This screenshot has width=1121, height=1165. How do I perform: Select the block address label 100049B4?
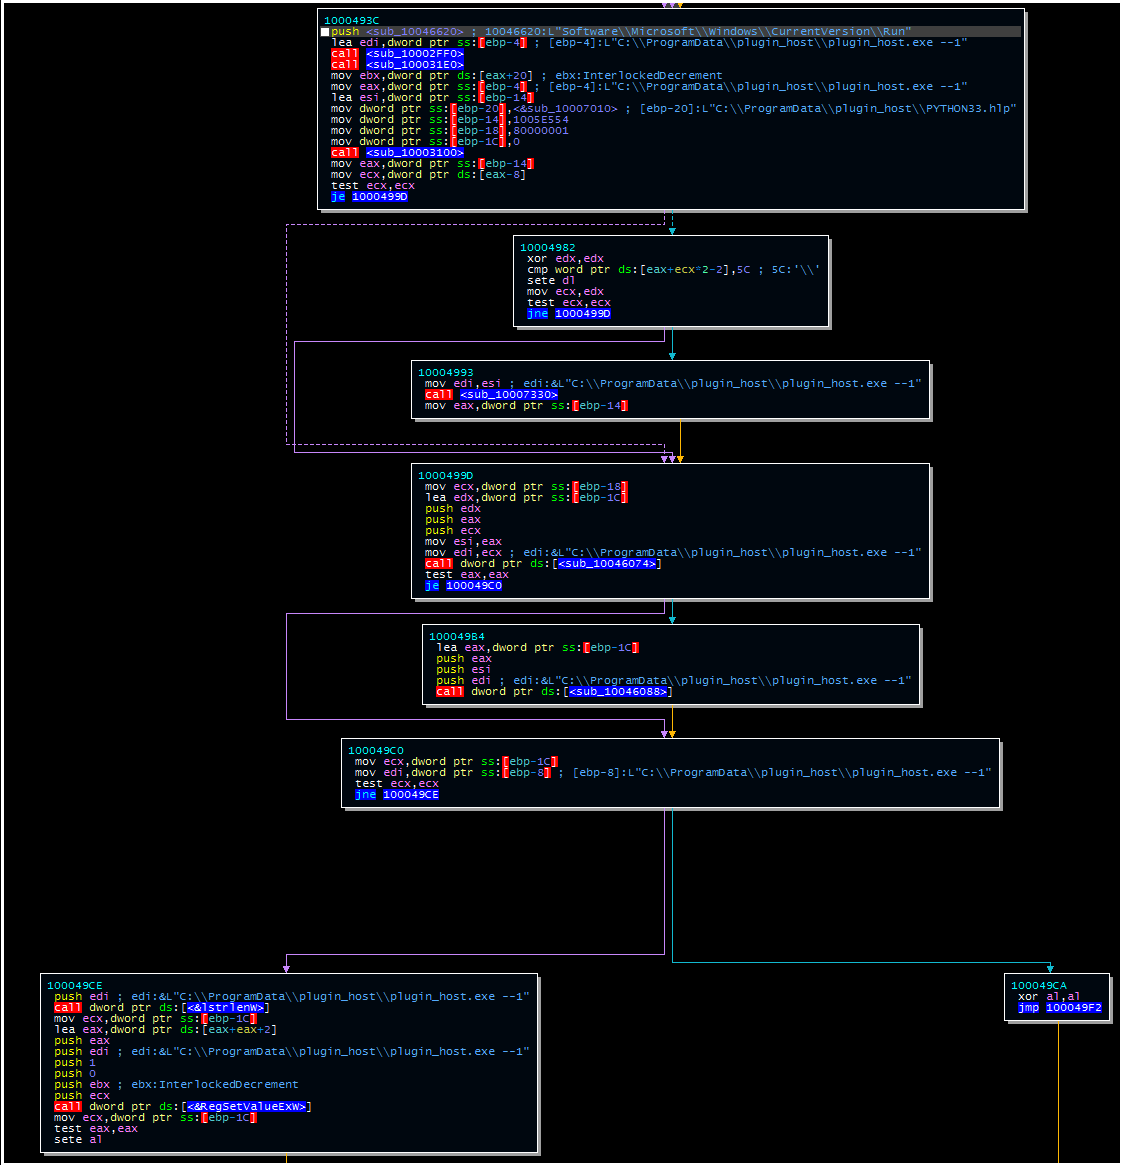(x=456, y=637)
